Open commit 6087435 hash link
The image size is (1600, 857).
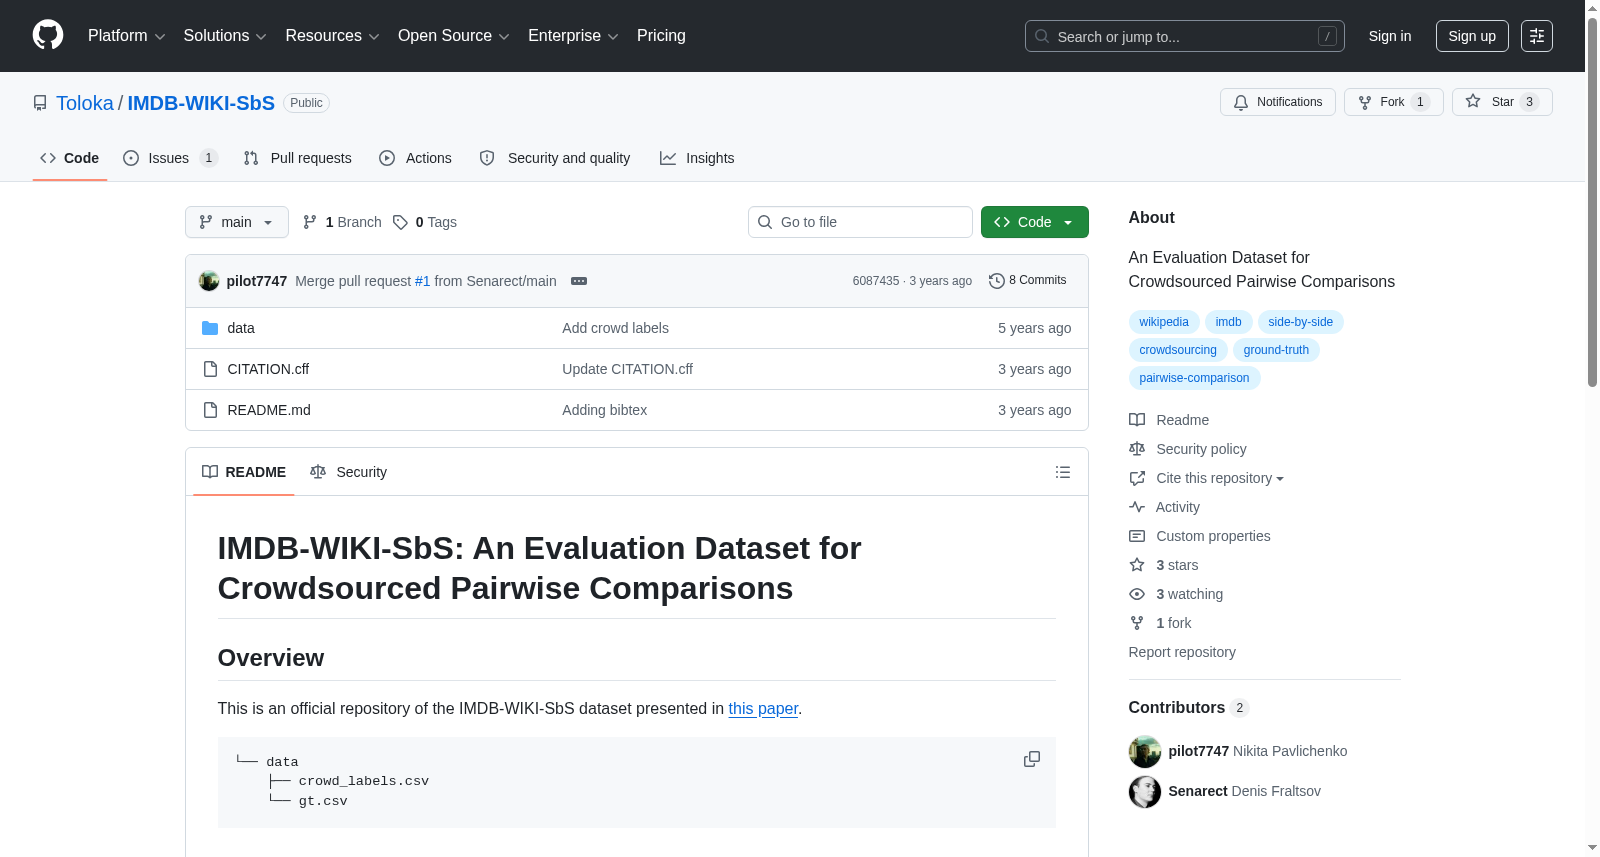click(x=876, y=281)
